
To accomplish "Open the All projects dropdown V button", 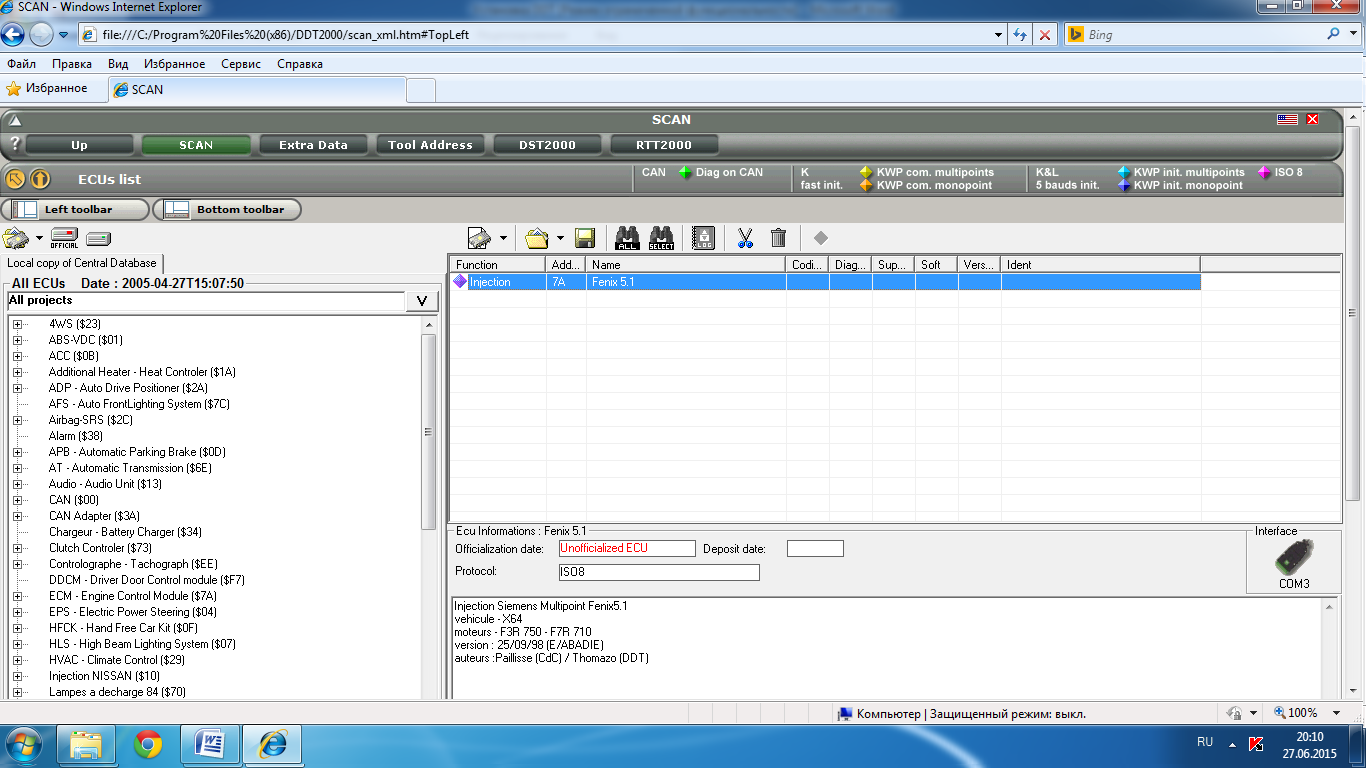I will click(422, 301).
